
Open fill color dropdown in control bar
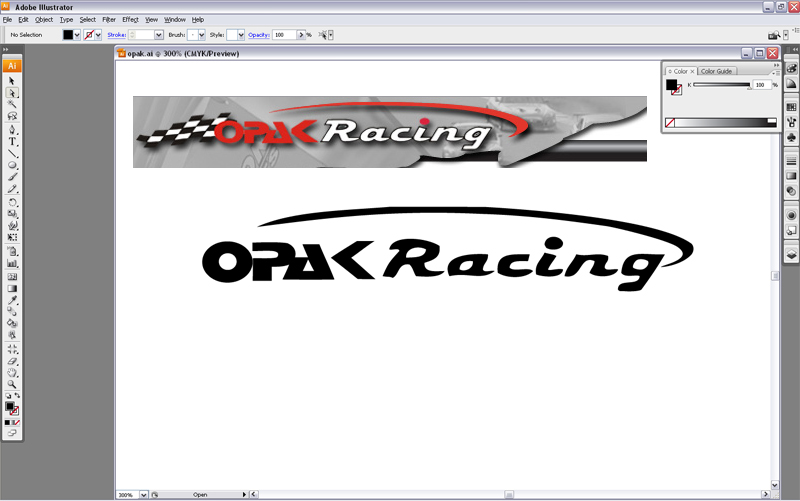click(77, 35)
